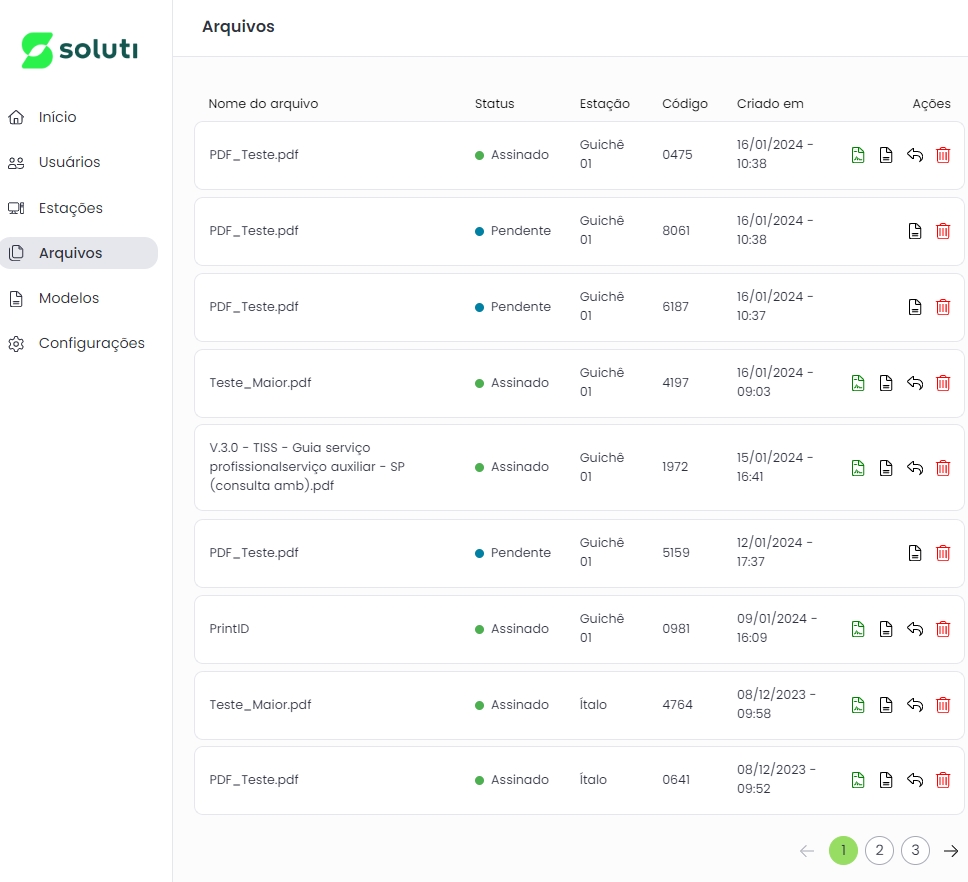Delete the file with code 5159

tap(942, 553)
